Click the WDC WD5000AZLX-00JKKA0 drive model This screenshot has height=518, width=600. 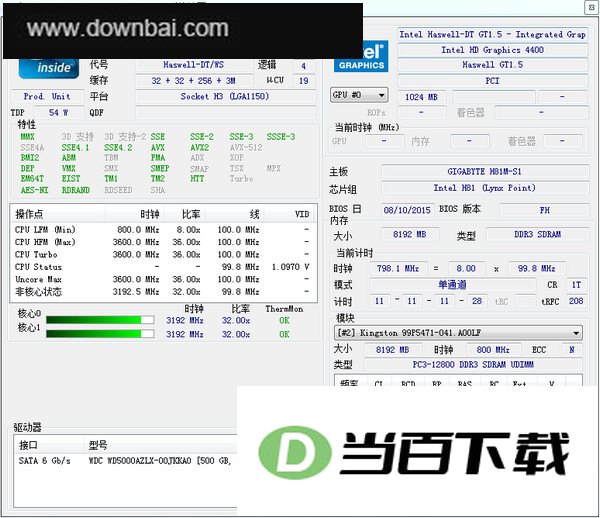coord(140,461)
